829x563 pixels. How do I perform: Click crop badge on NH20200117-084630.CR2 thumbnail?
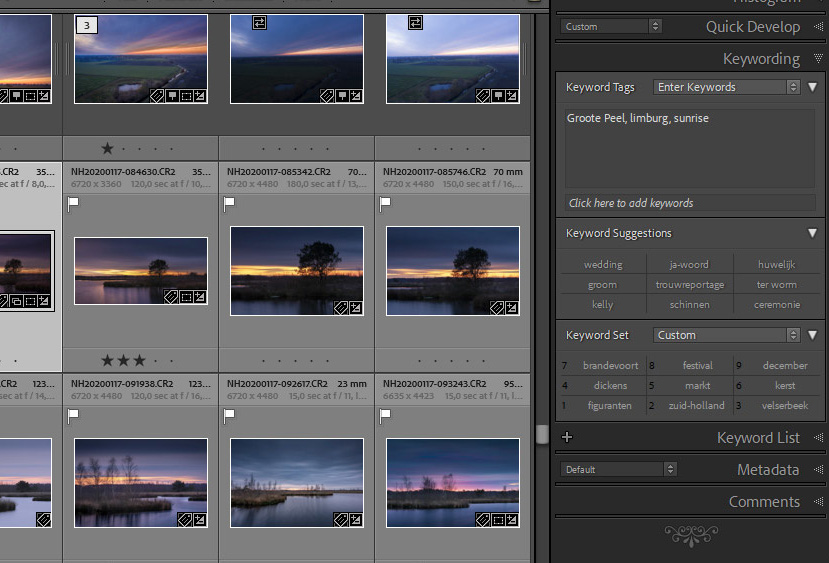pos(186,297)
